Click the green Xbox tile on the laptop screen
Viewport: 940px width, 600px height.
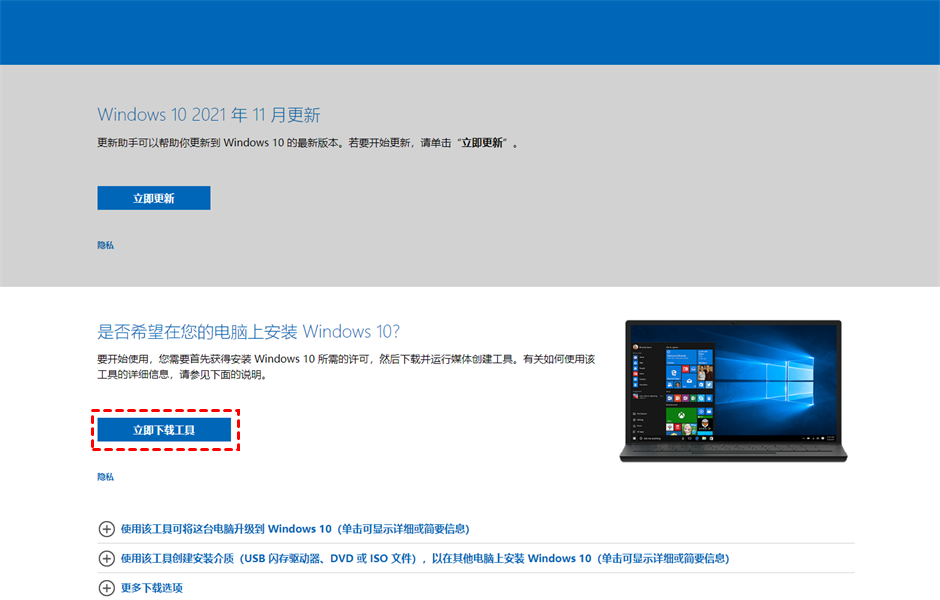[x=681, y=413]
